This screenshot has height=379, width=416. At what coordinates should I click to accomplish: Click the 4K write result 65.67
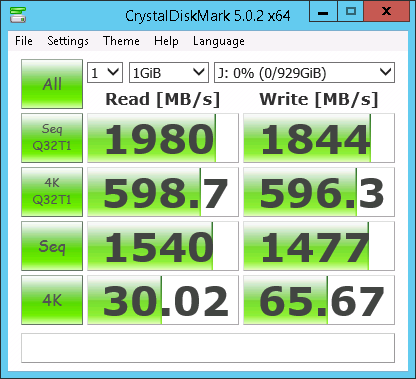pyautogui.click(x=319, y=300)
